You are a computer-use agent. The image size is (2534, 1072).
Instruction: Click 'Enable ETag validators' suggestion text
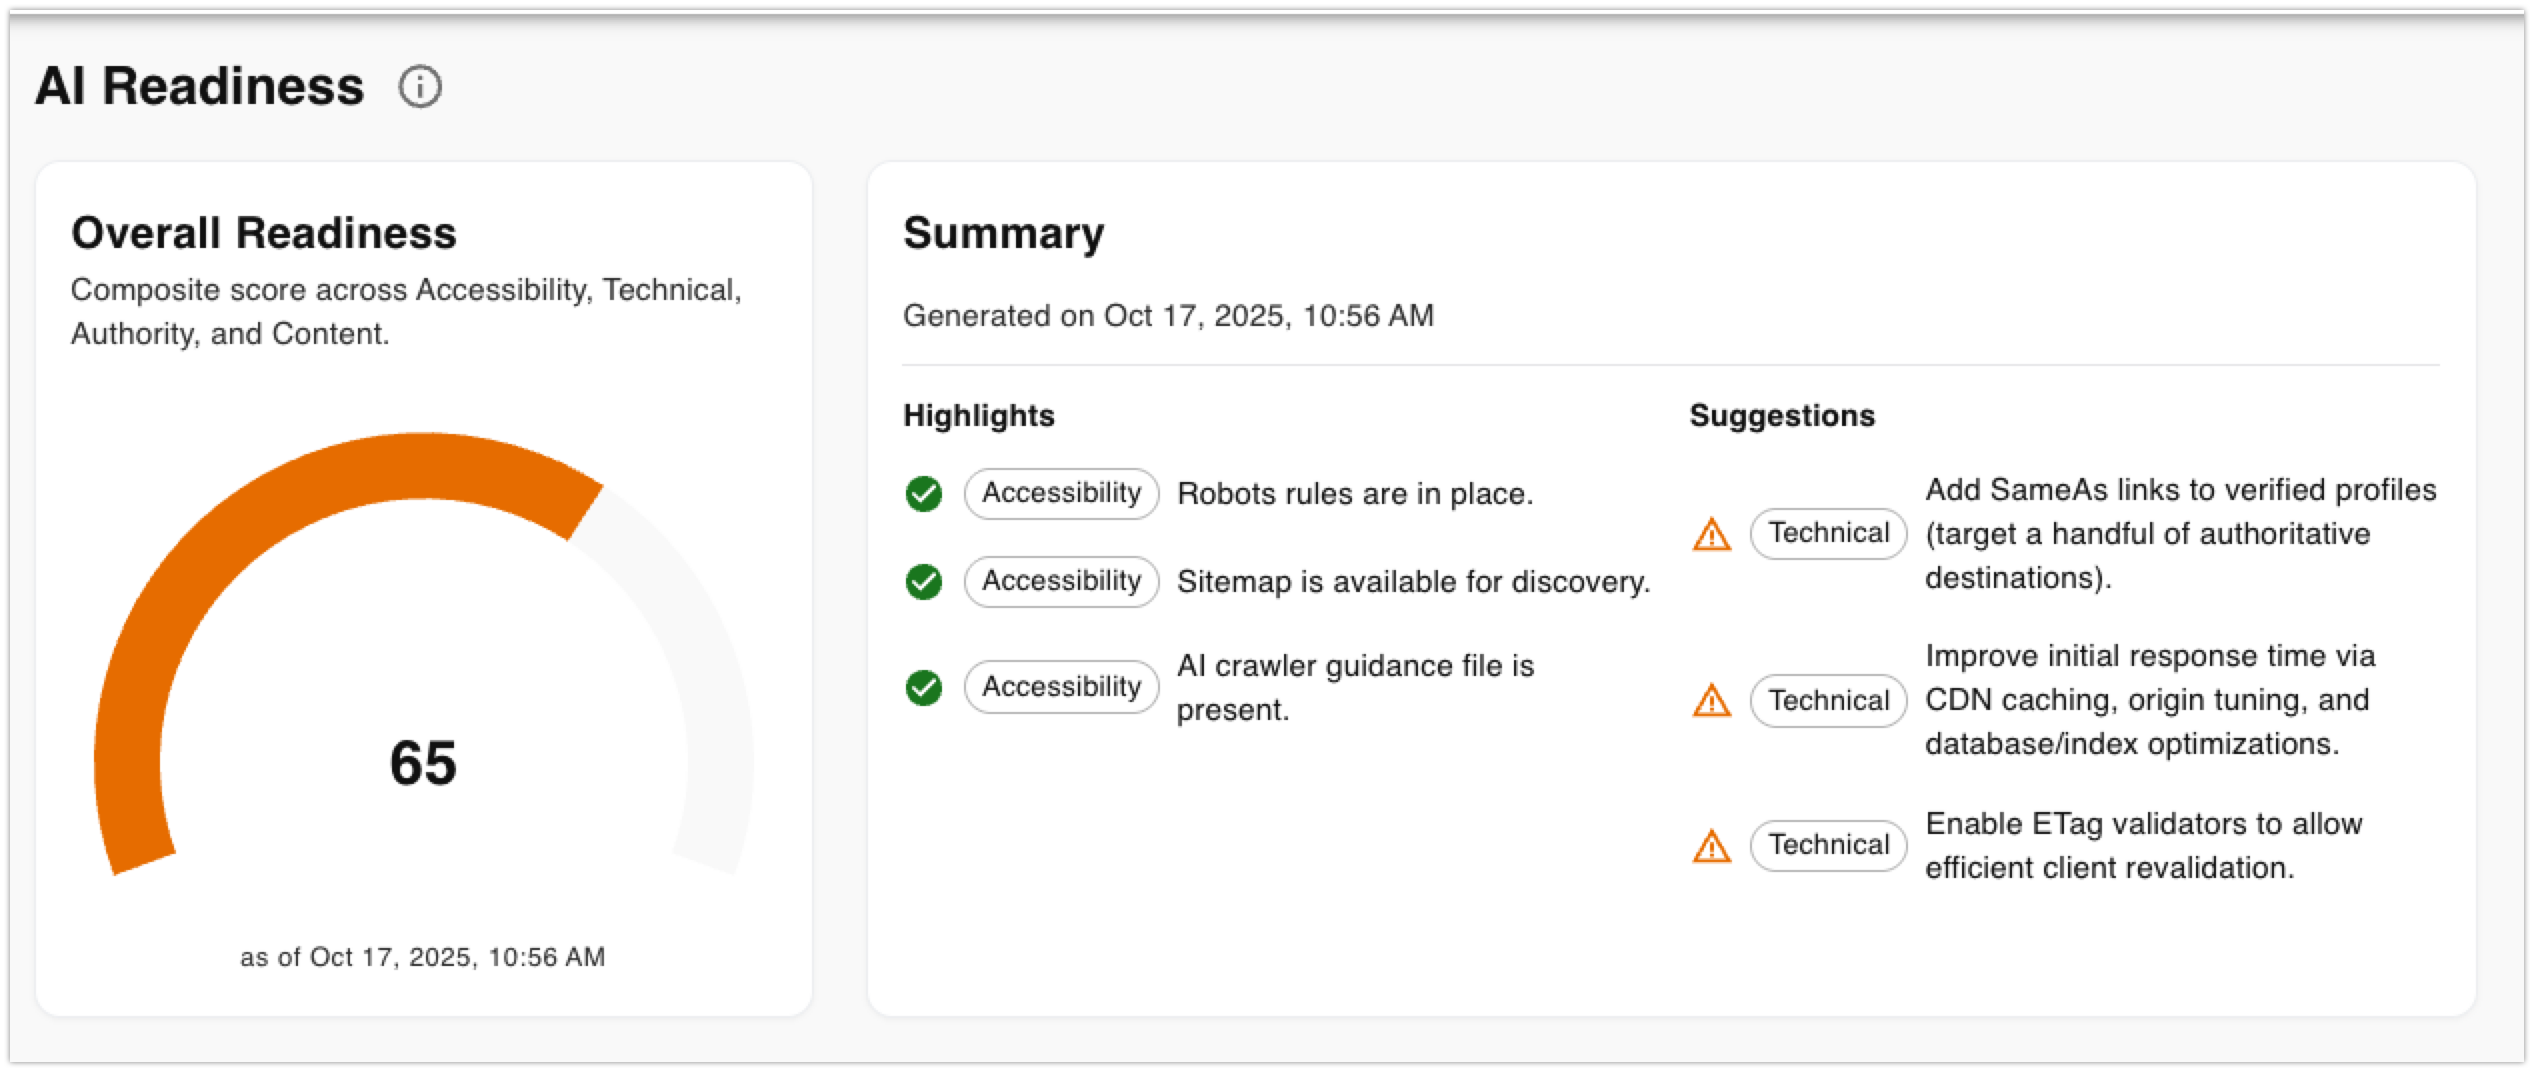pyautogui.click(x=2143, y=845)
